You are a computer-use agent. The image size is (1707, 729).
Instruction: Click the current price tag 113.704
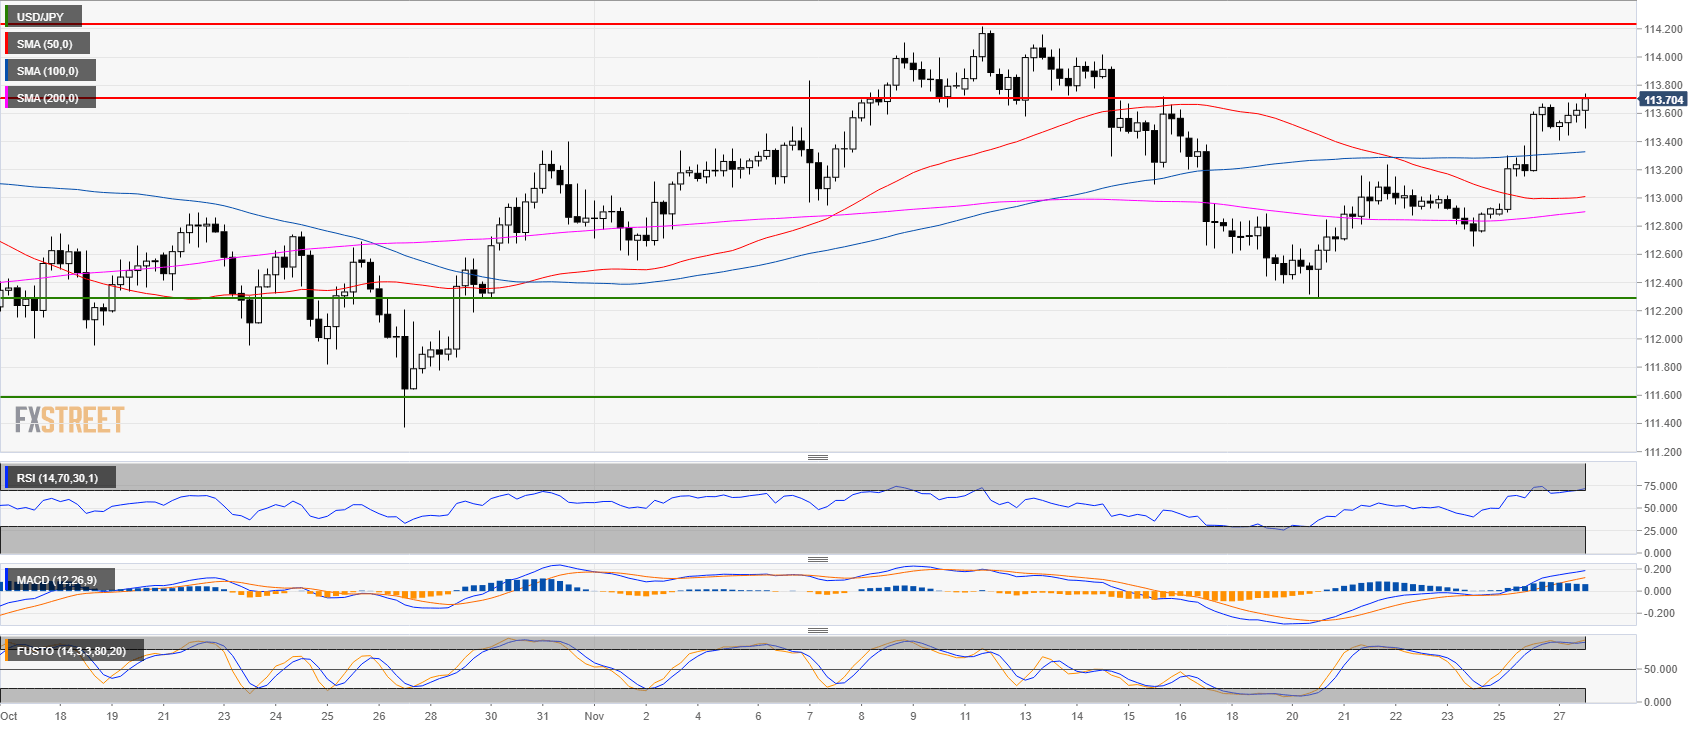coord(1663,100)
